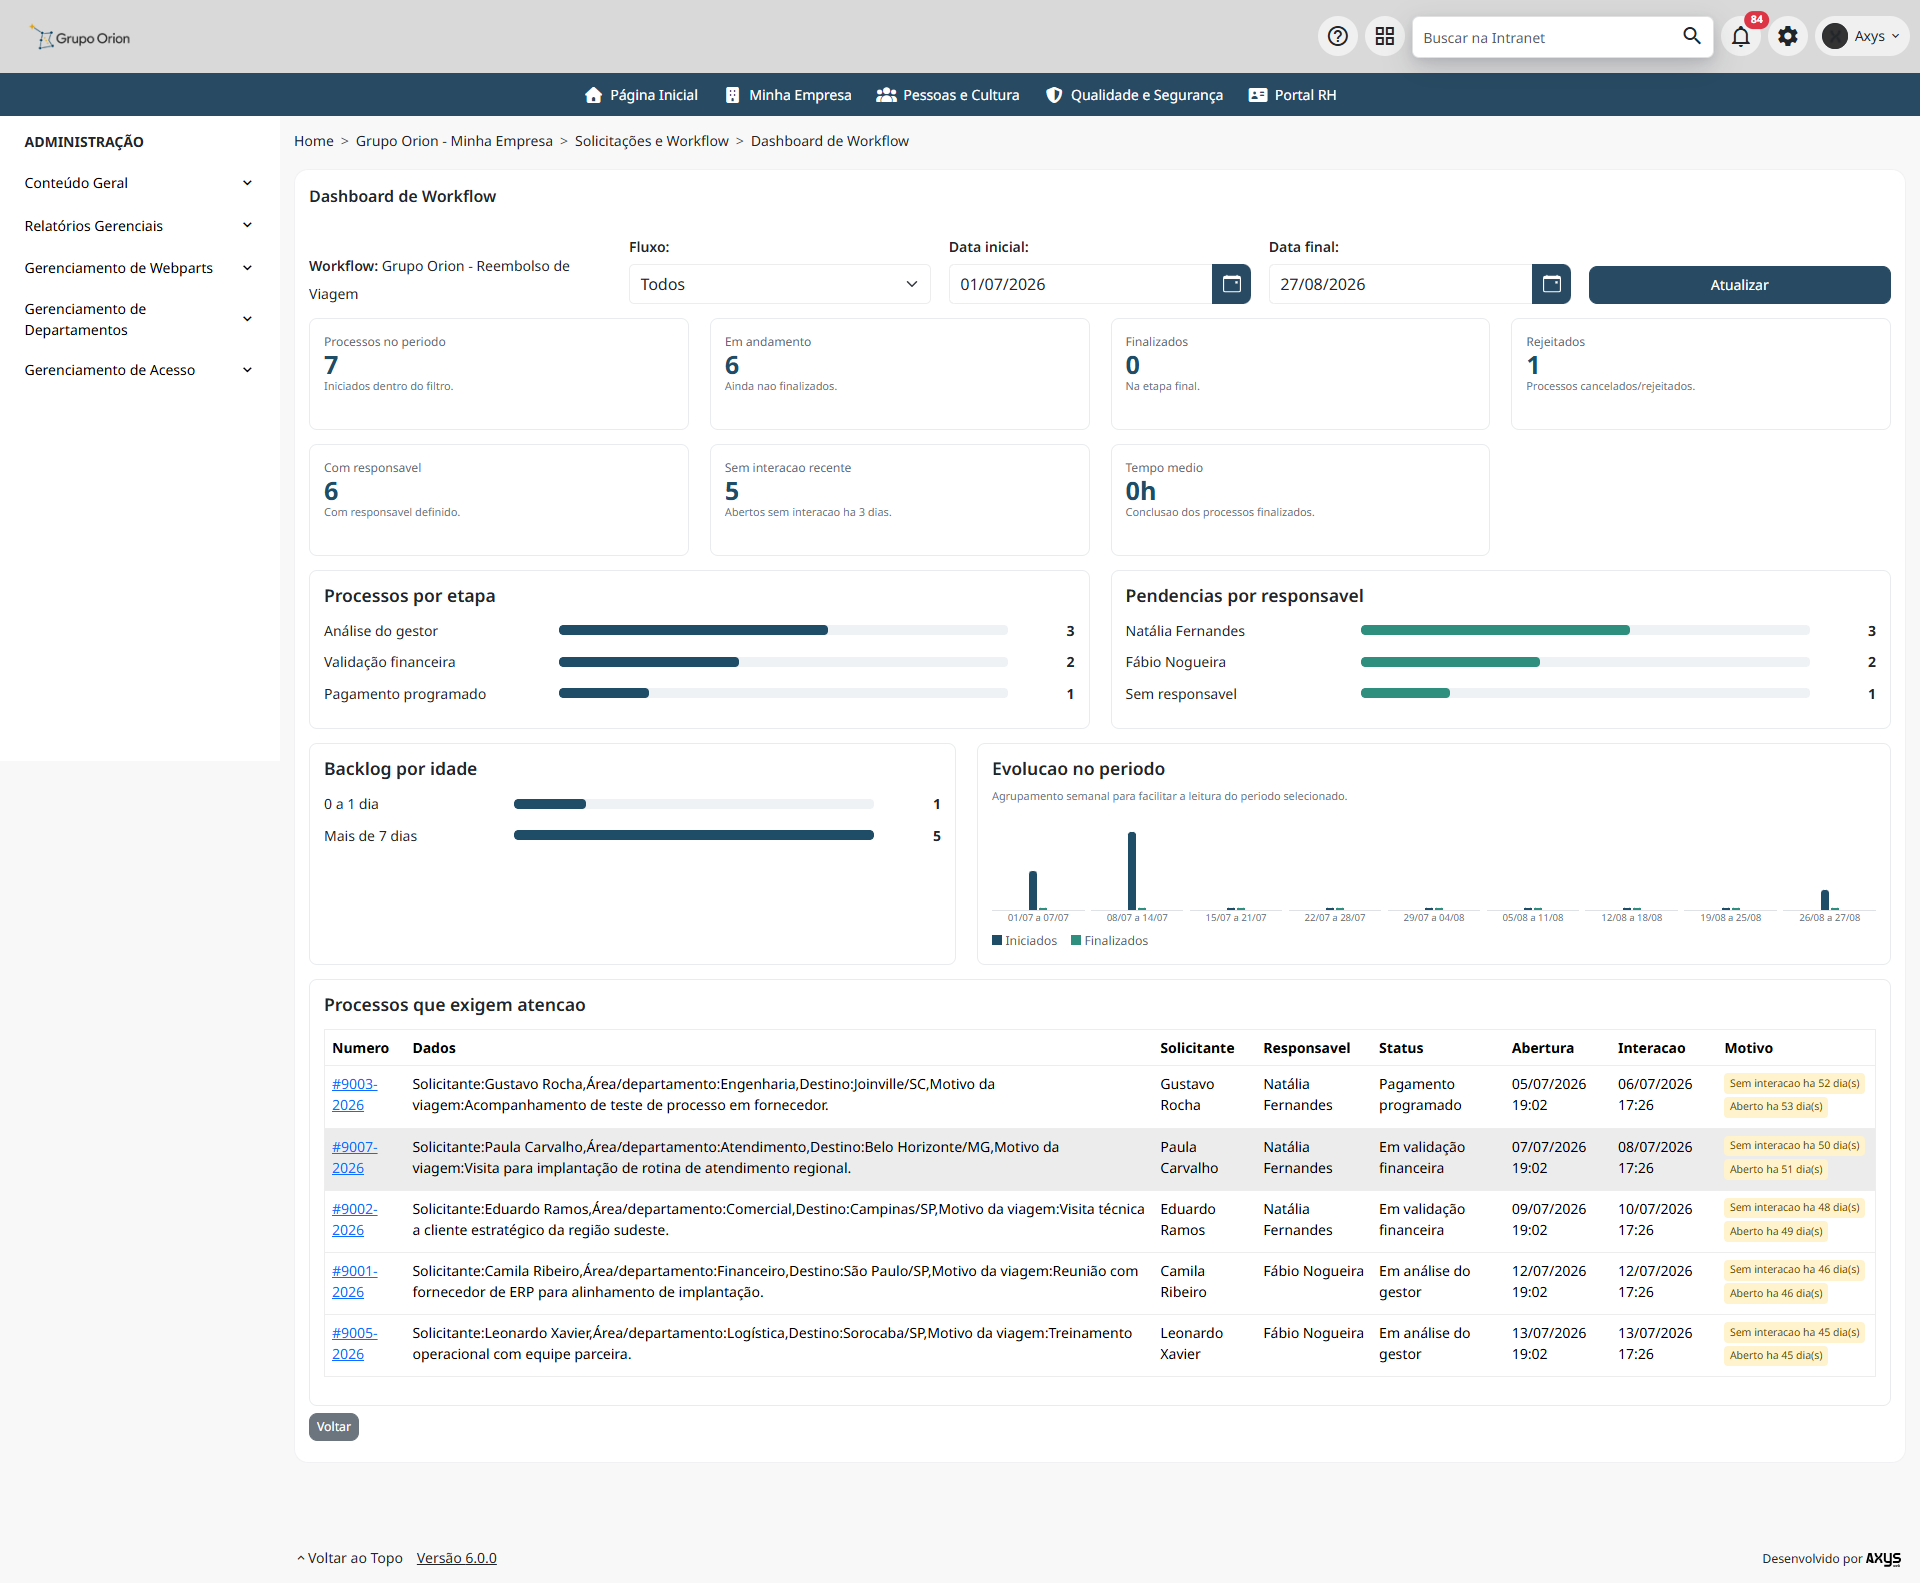Open the Data final calendar picker

[1551, 284]
